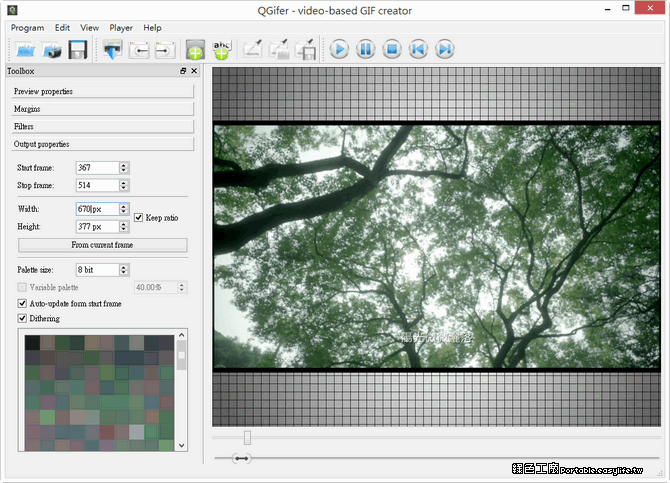Click in the Stop frame field

coord(97,185)
